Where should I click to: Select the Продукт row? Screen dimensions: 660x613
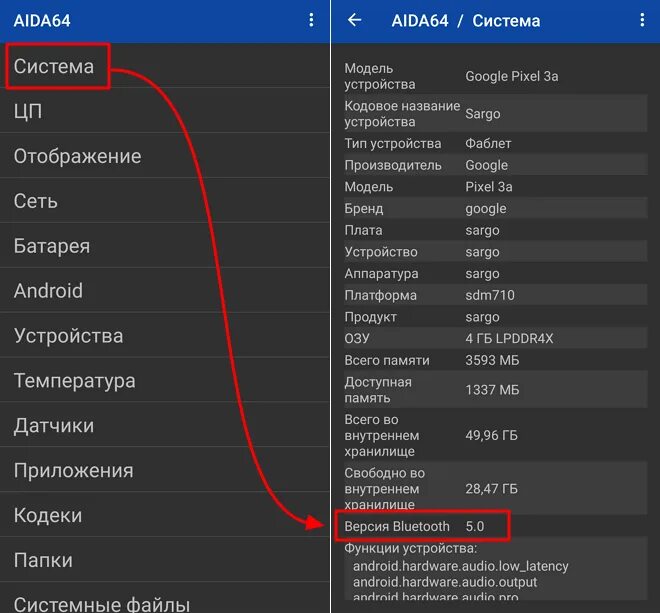(x=495, y=317)
